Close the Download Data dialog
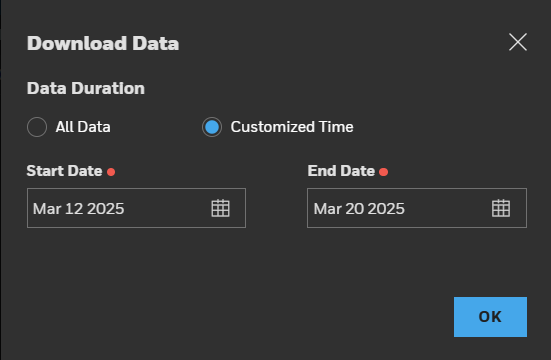Screen dimensions: 551x360 [518, 42]
